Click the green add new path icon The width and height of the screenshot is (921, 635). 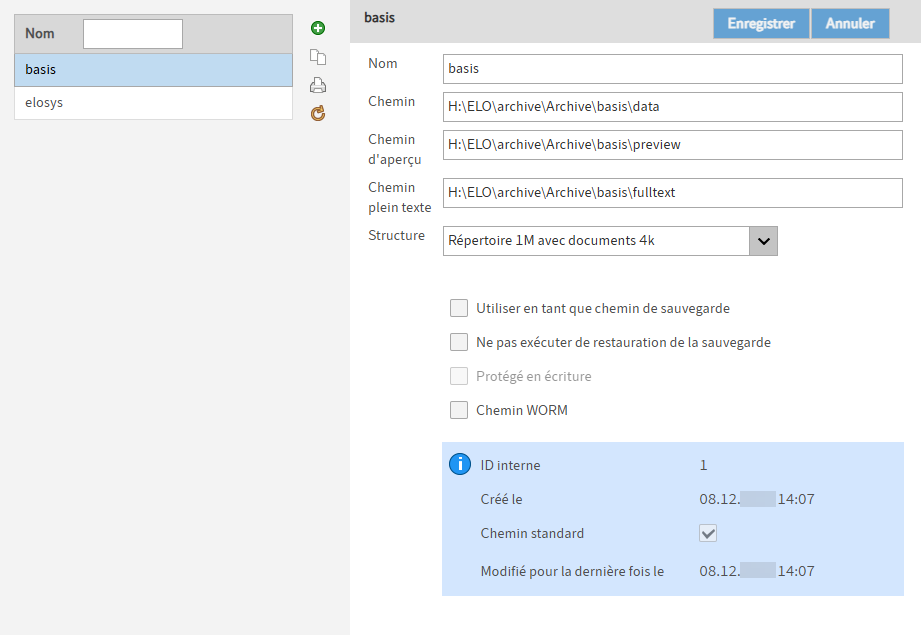pos(318,28)
